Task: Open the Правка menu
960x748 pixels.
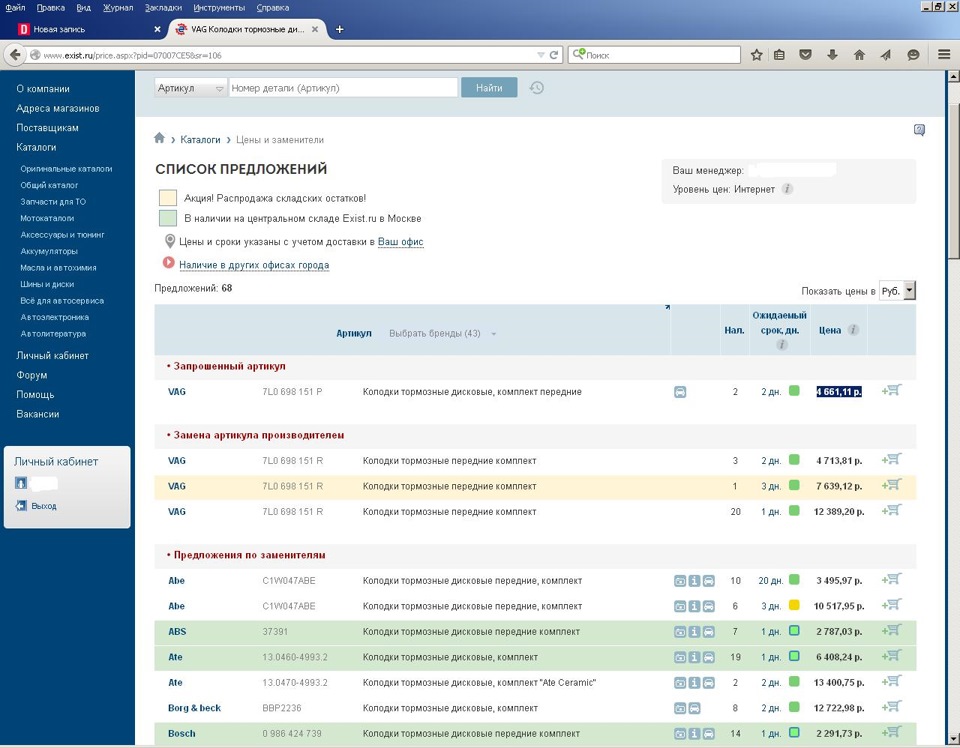Action: click(x=50, y=7)
